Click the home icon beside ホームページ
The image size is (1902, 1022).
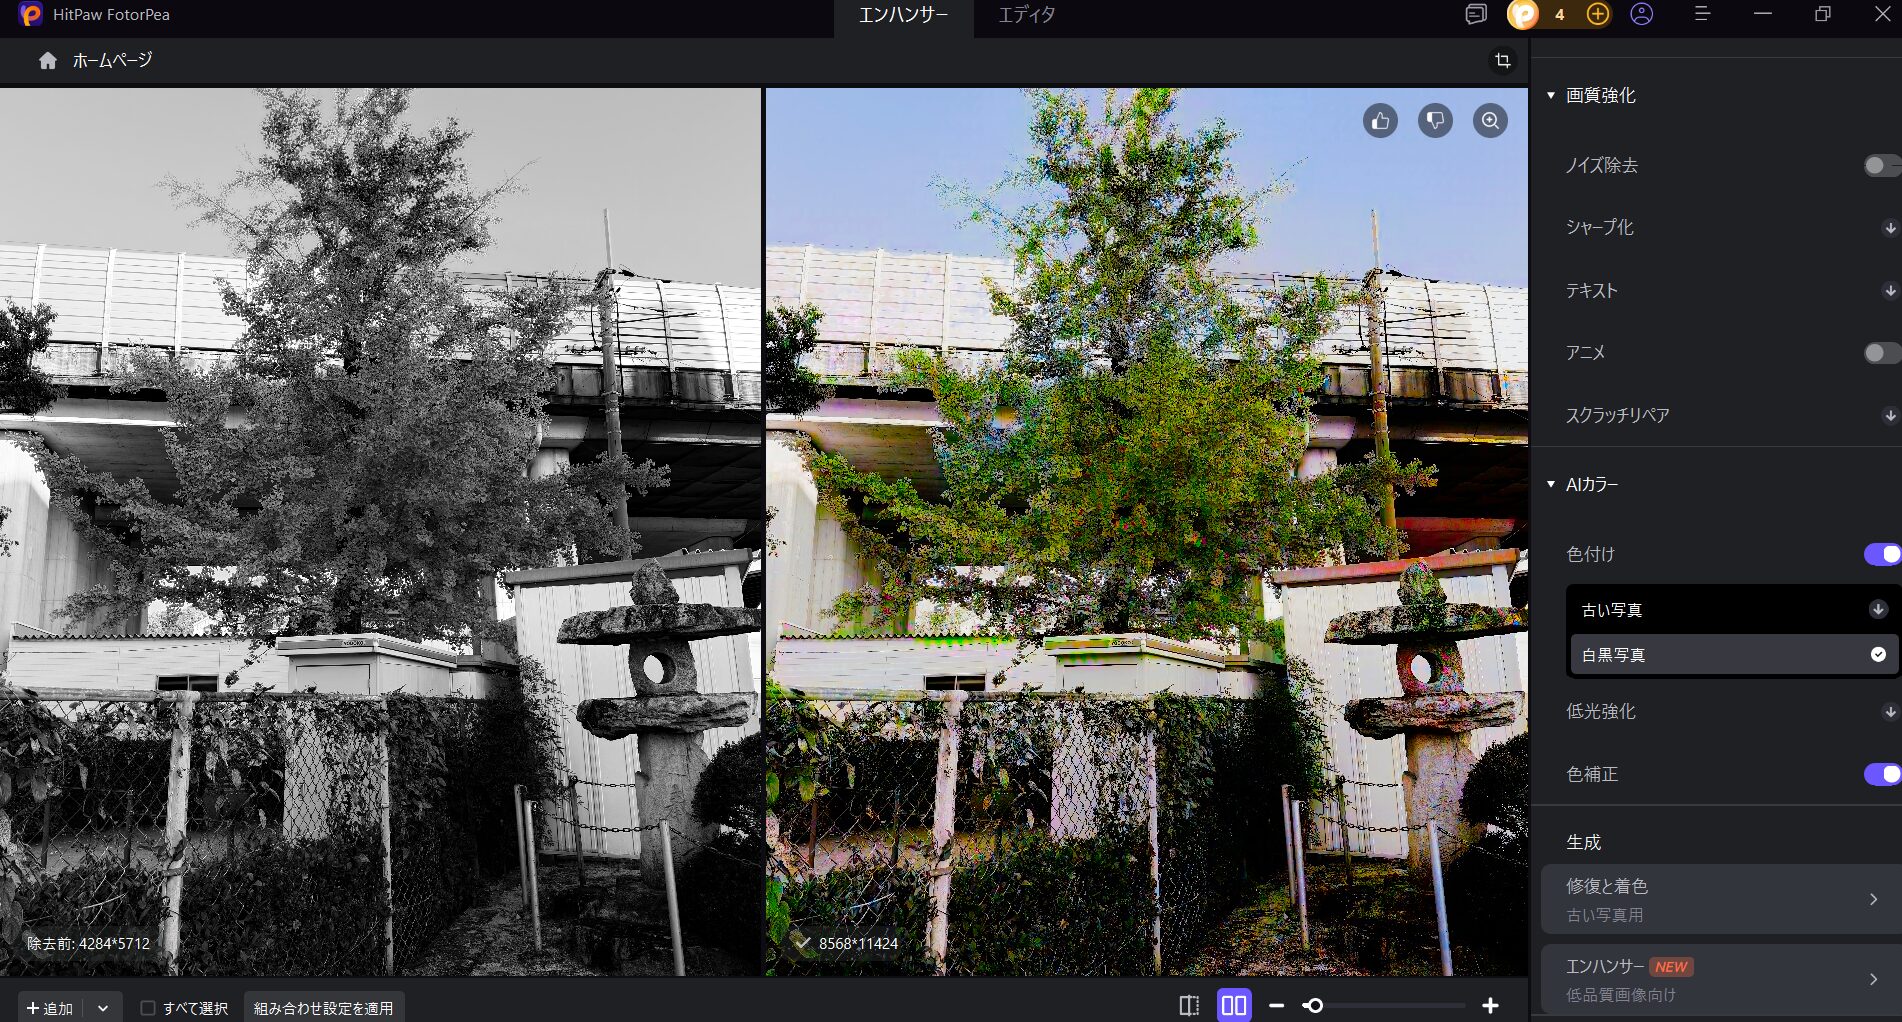(x=47, y=61)
